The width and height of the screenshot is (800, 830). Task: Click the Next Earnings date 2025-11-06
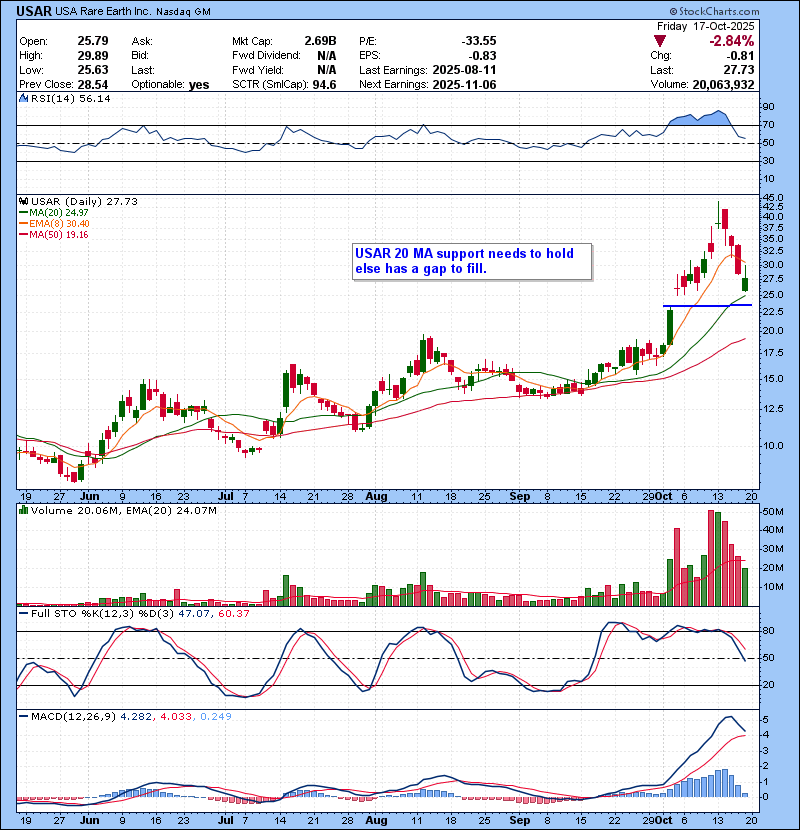464,85
